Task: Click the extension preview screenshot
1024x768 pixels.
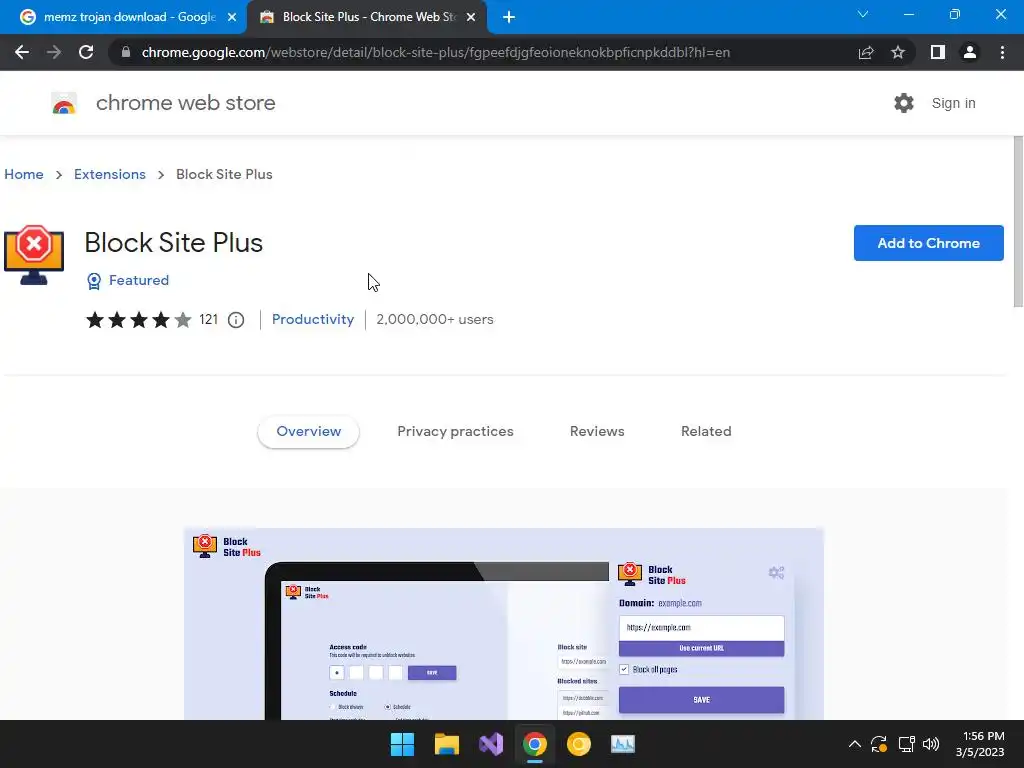Action: click(x=504, y=624)
